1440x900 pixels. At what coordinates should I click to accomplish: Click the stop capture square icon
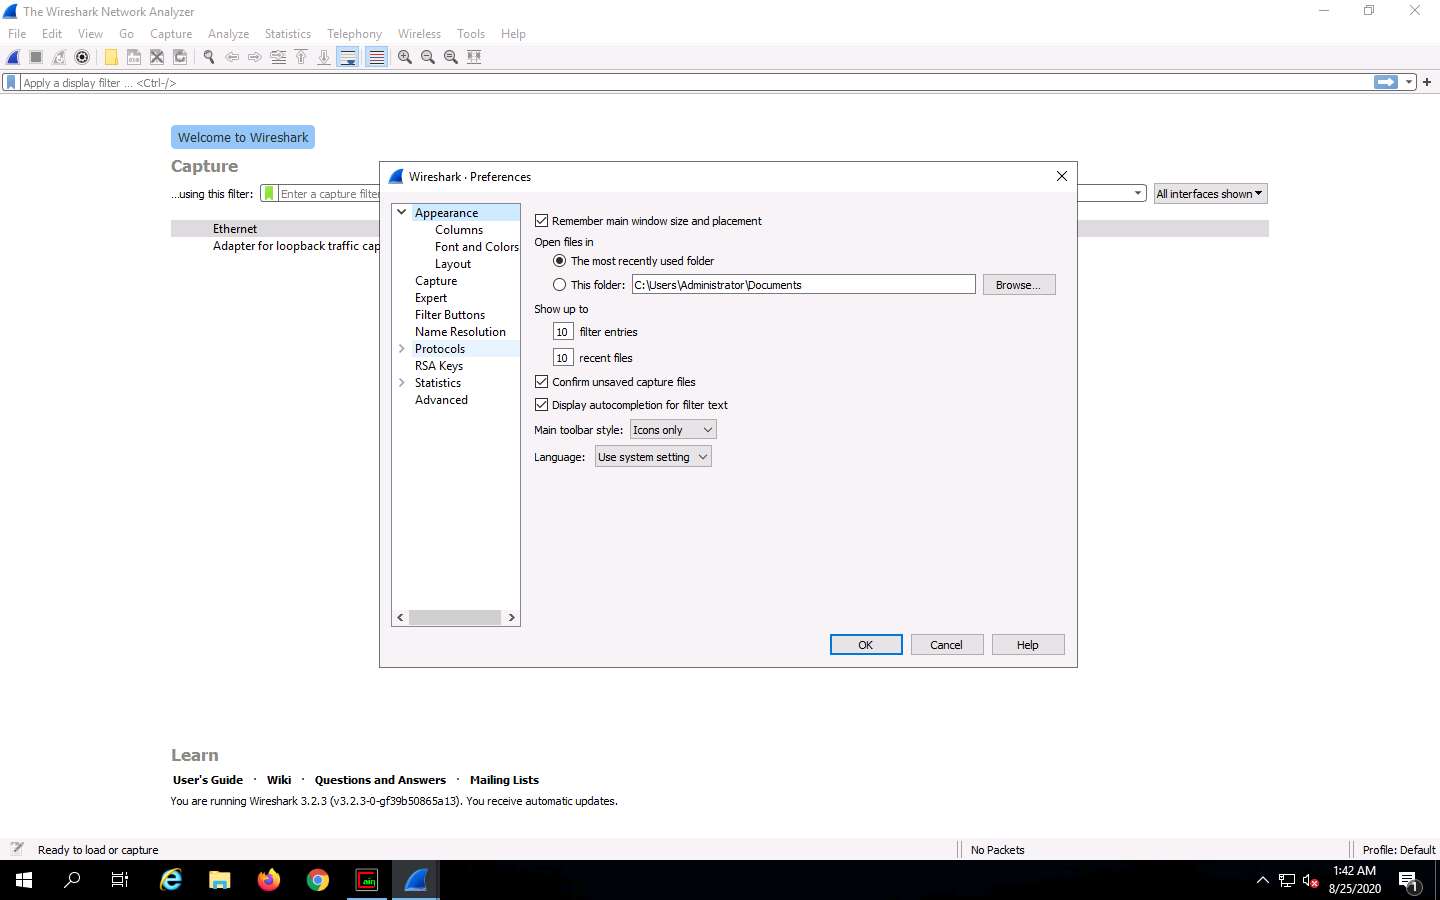(36, 57)
